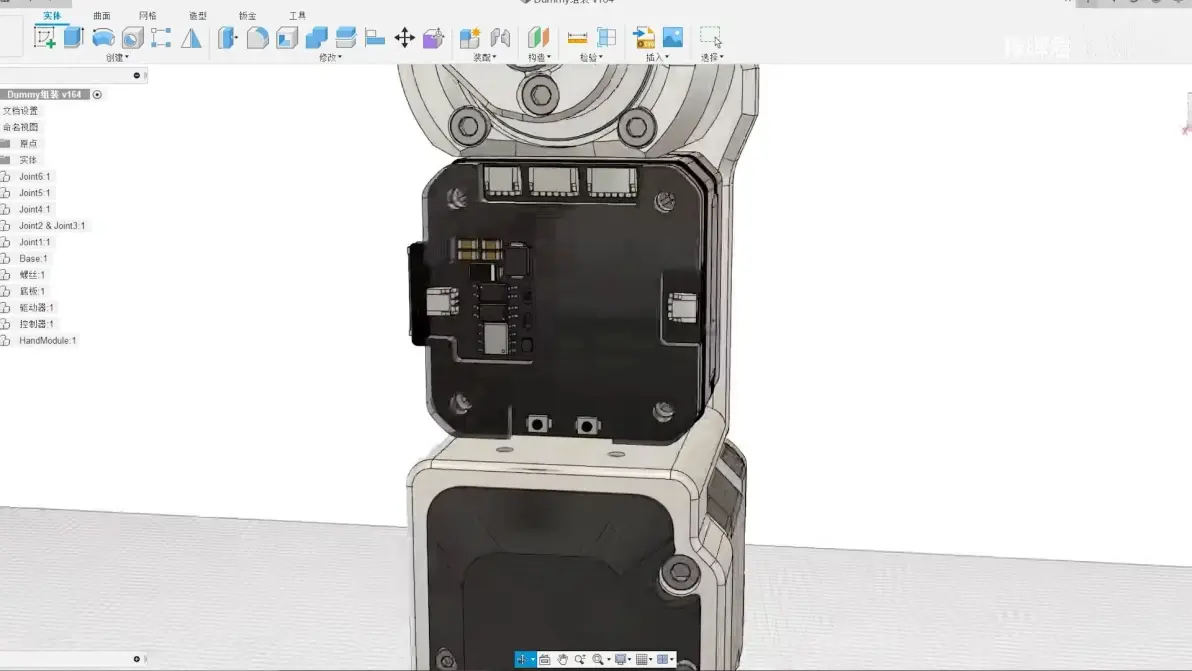Open the 插入 dropdown menu

tap(658, 58)
